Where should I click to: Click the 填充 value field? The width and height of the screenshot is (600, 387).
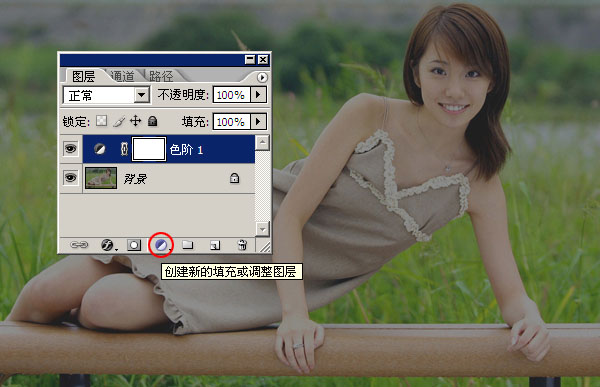point(231,122)
